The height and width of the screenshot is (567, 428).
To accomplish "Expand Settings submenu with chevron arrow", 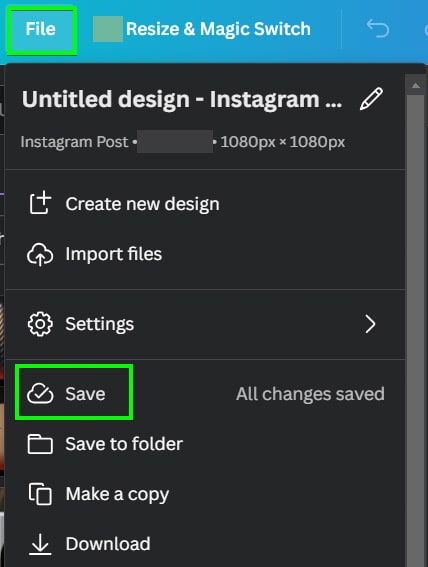I will click(x=371, y=324).
